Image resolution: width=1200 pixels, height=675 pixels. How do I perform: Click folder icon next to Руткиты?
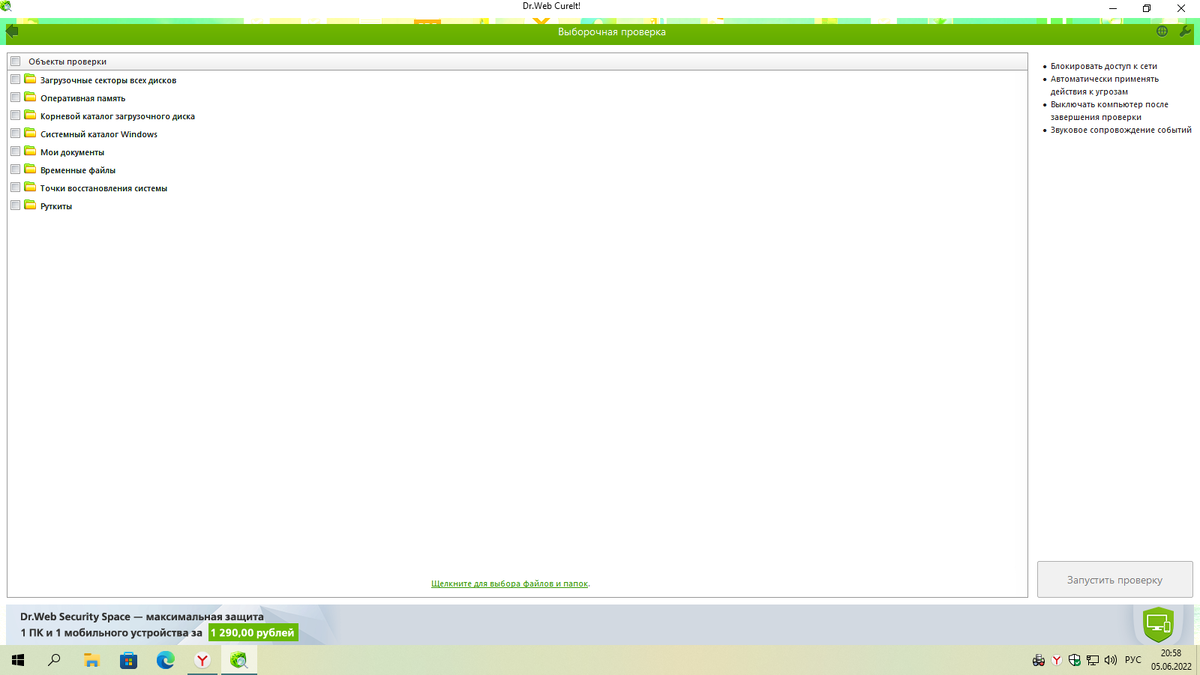(x=30, y=205)
